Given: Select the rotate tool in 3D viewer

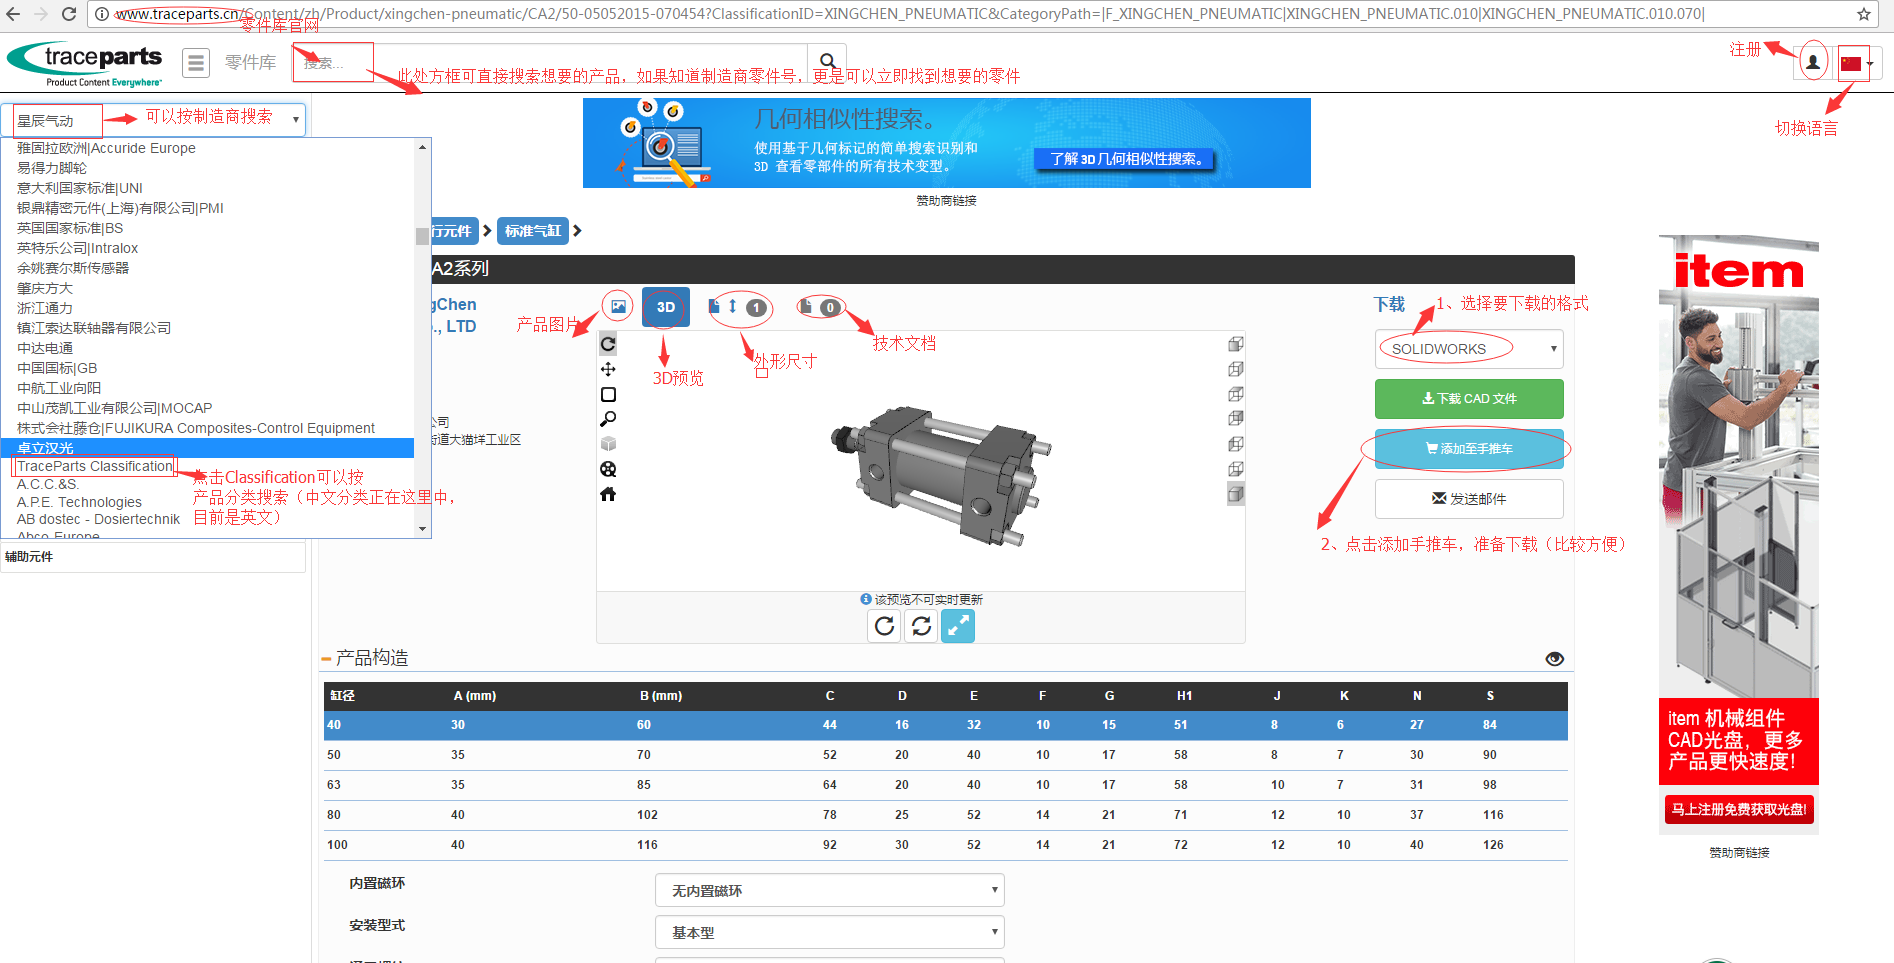Looking at the screenshot, I should click(608, 344).
